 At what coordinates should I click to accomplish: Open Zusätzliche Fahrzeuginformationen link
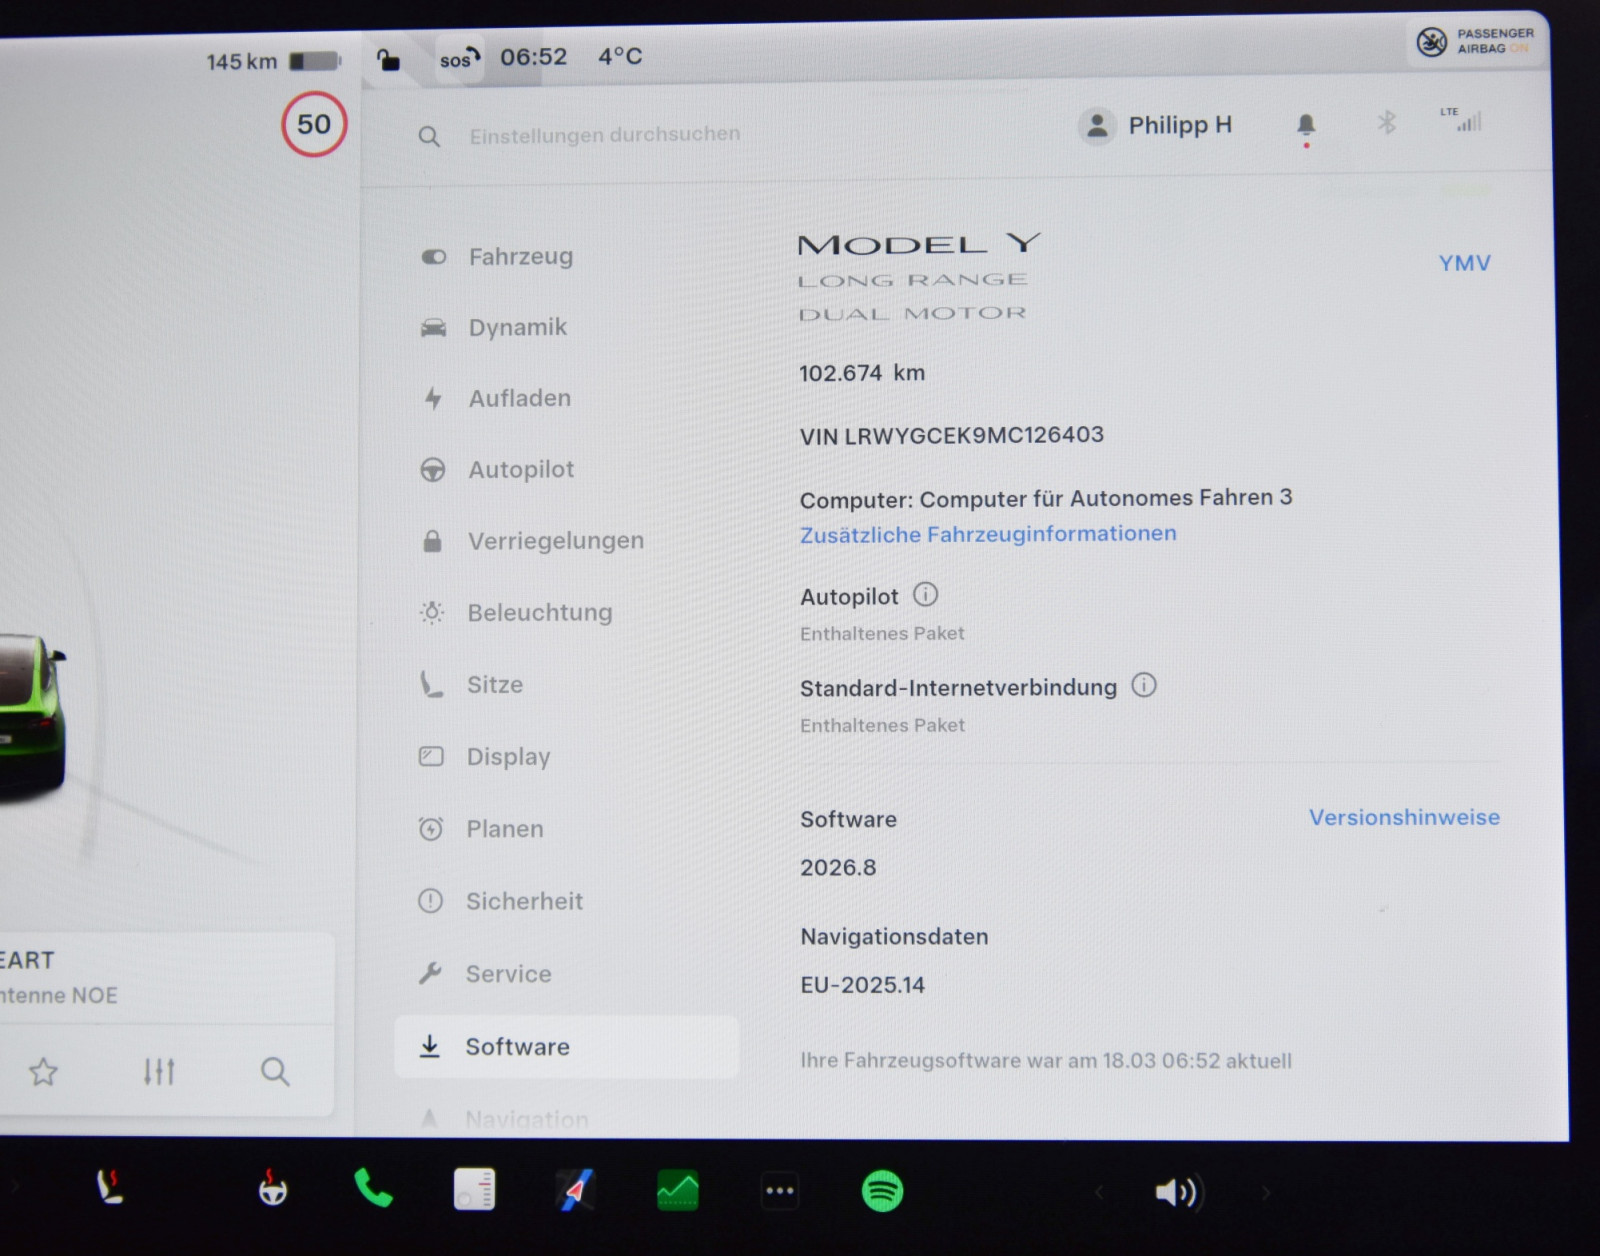coord(988,534)
